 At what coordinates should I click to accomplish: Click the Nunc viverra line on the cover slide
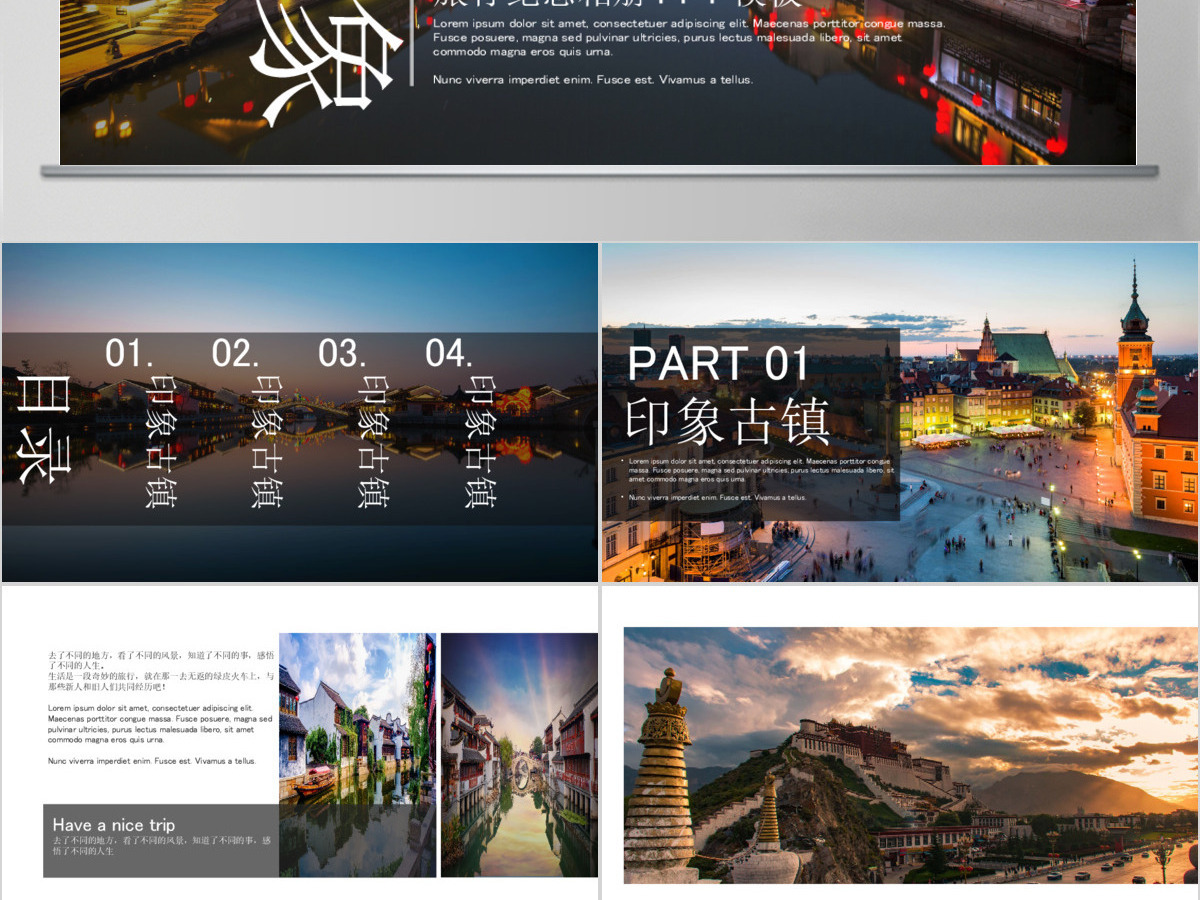(x=593, y=79)
